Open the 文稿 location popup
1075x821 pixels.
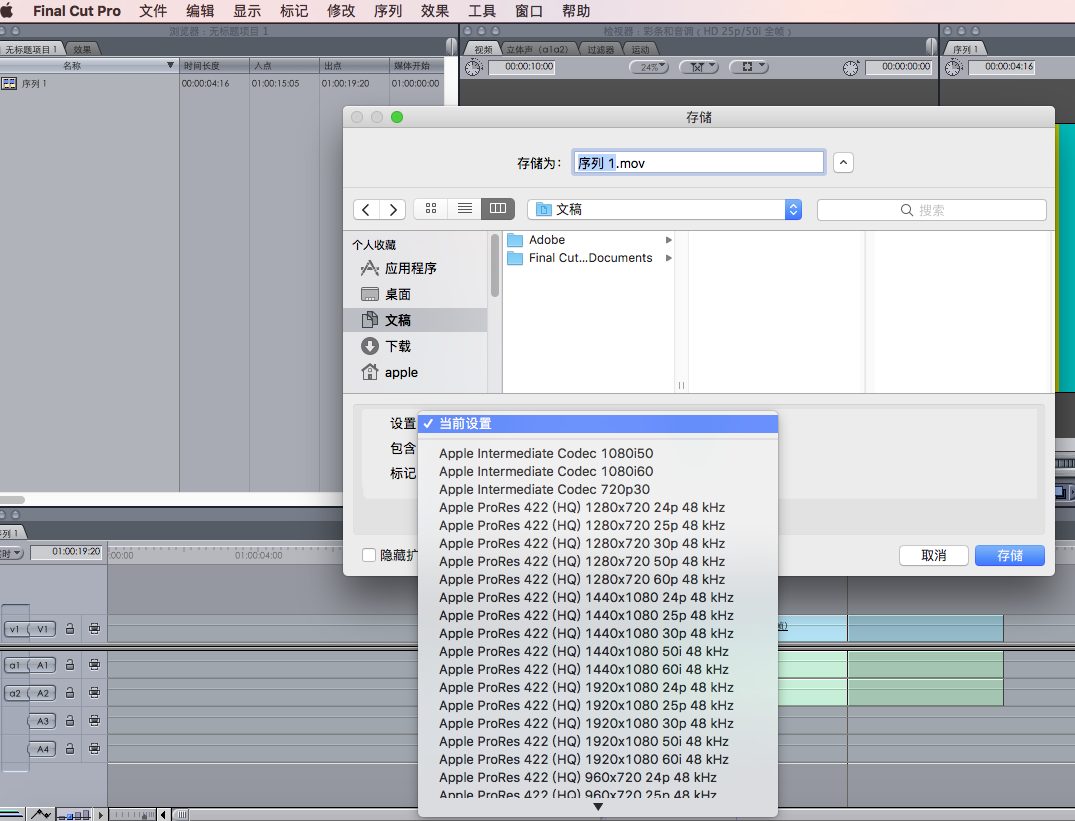point(664,210)
